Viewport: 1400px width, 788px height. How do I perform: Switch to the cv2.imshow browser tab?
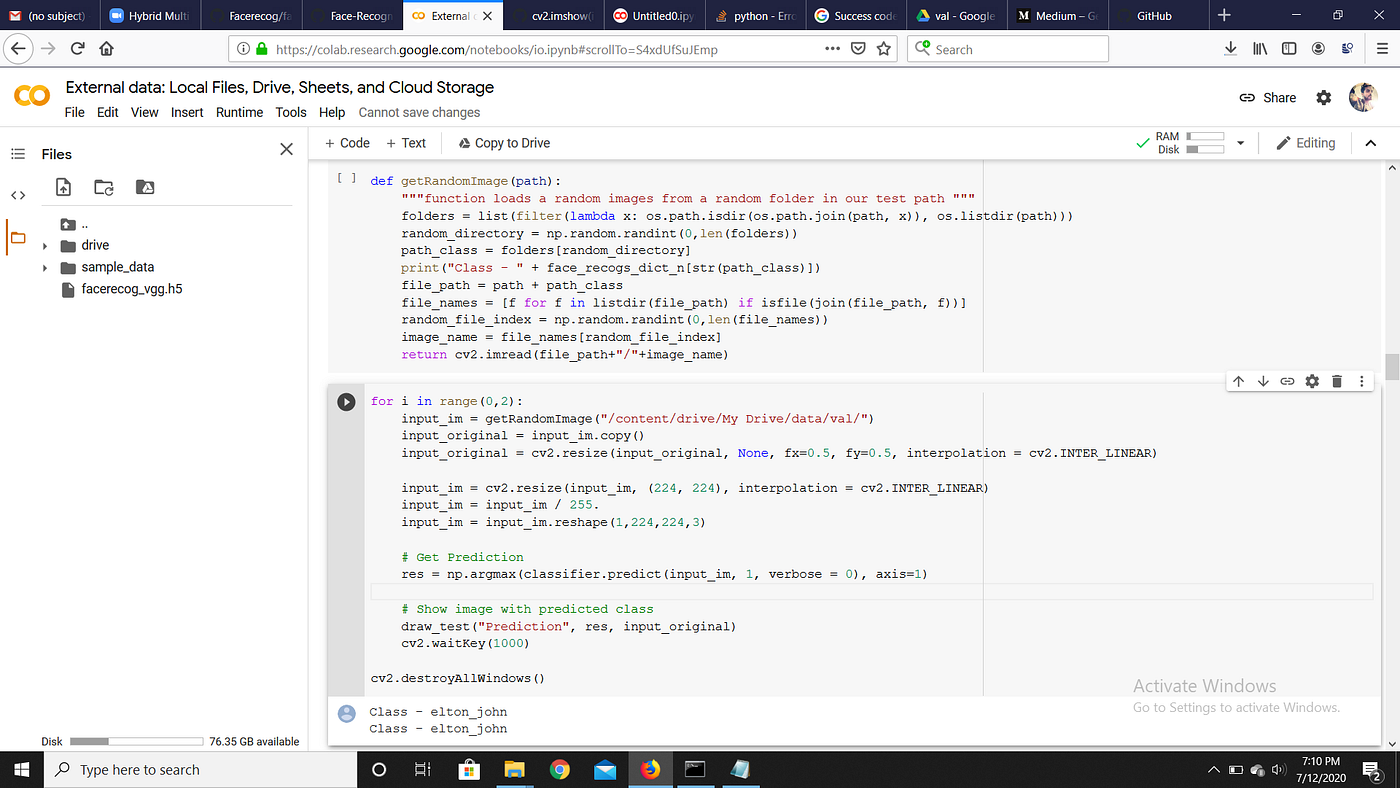tap(560, 15)
